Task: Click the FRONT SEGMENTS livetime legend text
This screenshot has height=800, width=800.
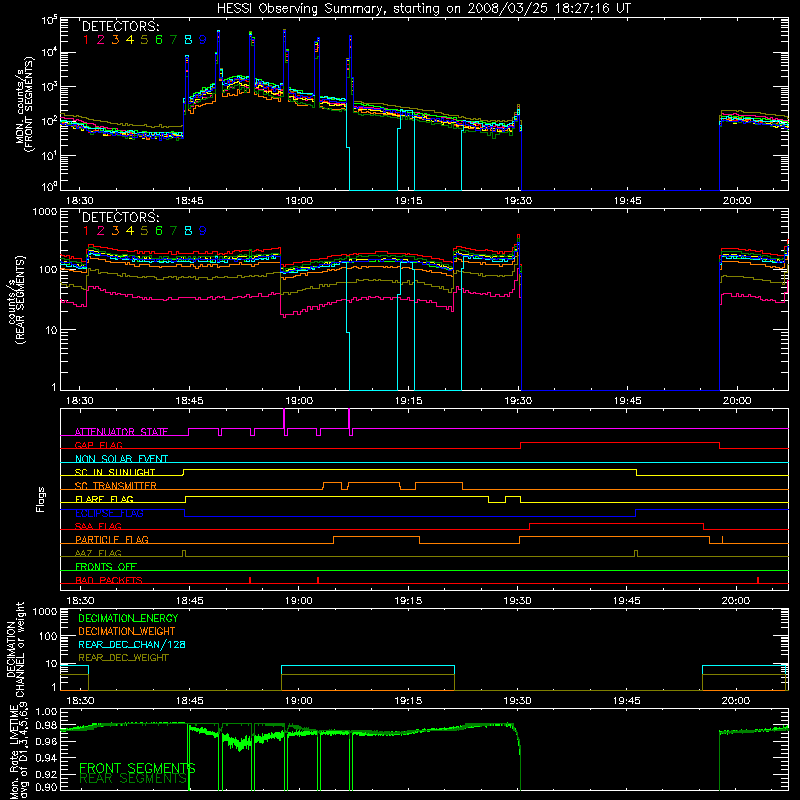Action: 137,768
